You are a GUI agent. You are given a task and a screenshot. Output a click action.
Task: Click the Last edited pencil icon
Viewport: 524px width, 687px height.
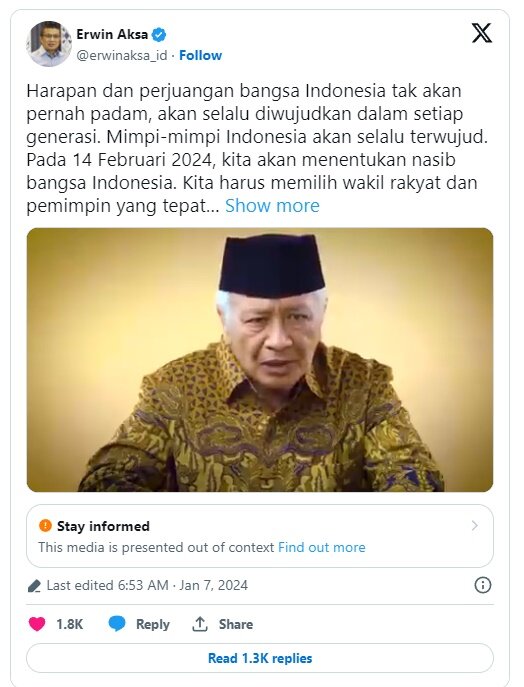(34, 586)
